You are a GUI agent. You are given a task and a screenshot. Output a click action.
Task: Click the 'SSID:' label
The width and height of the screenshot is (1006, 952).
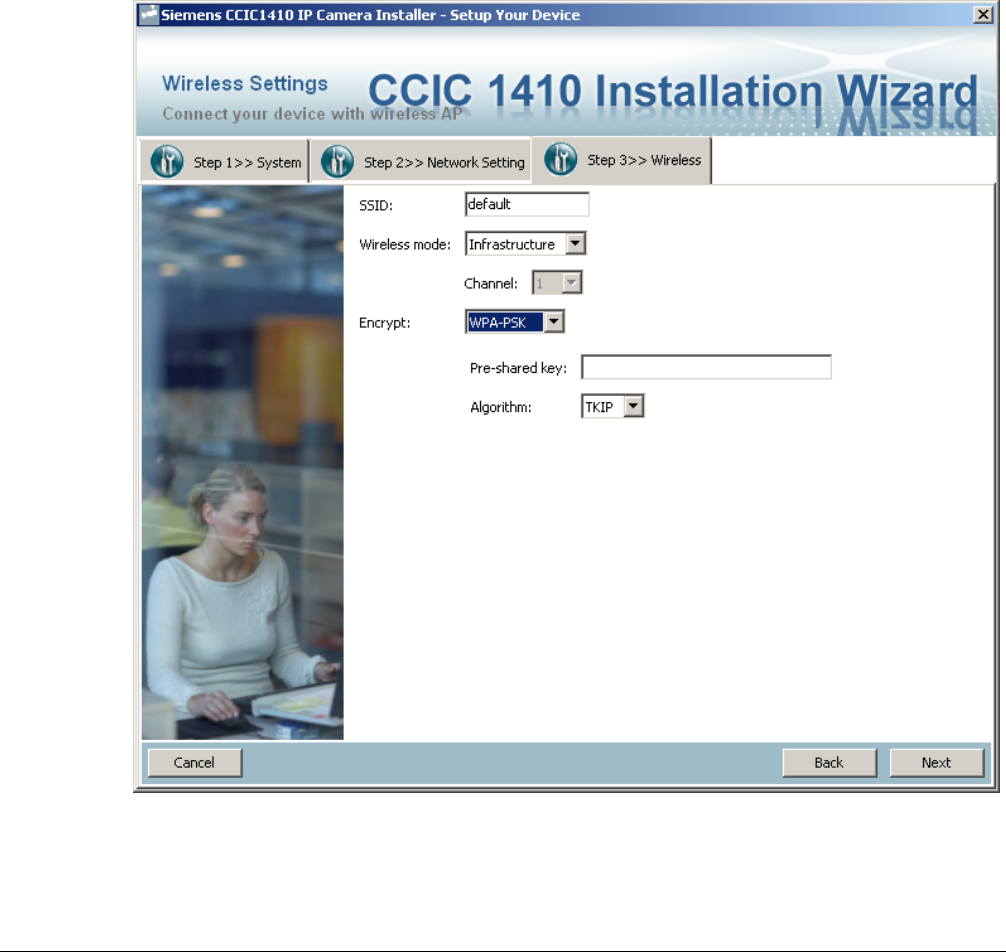[x=376, y=205]
